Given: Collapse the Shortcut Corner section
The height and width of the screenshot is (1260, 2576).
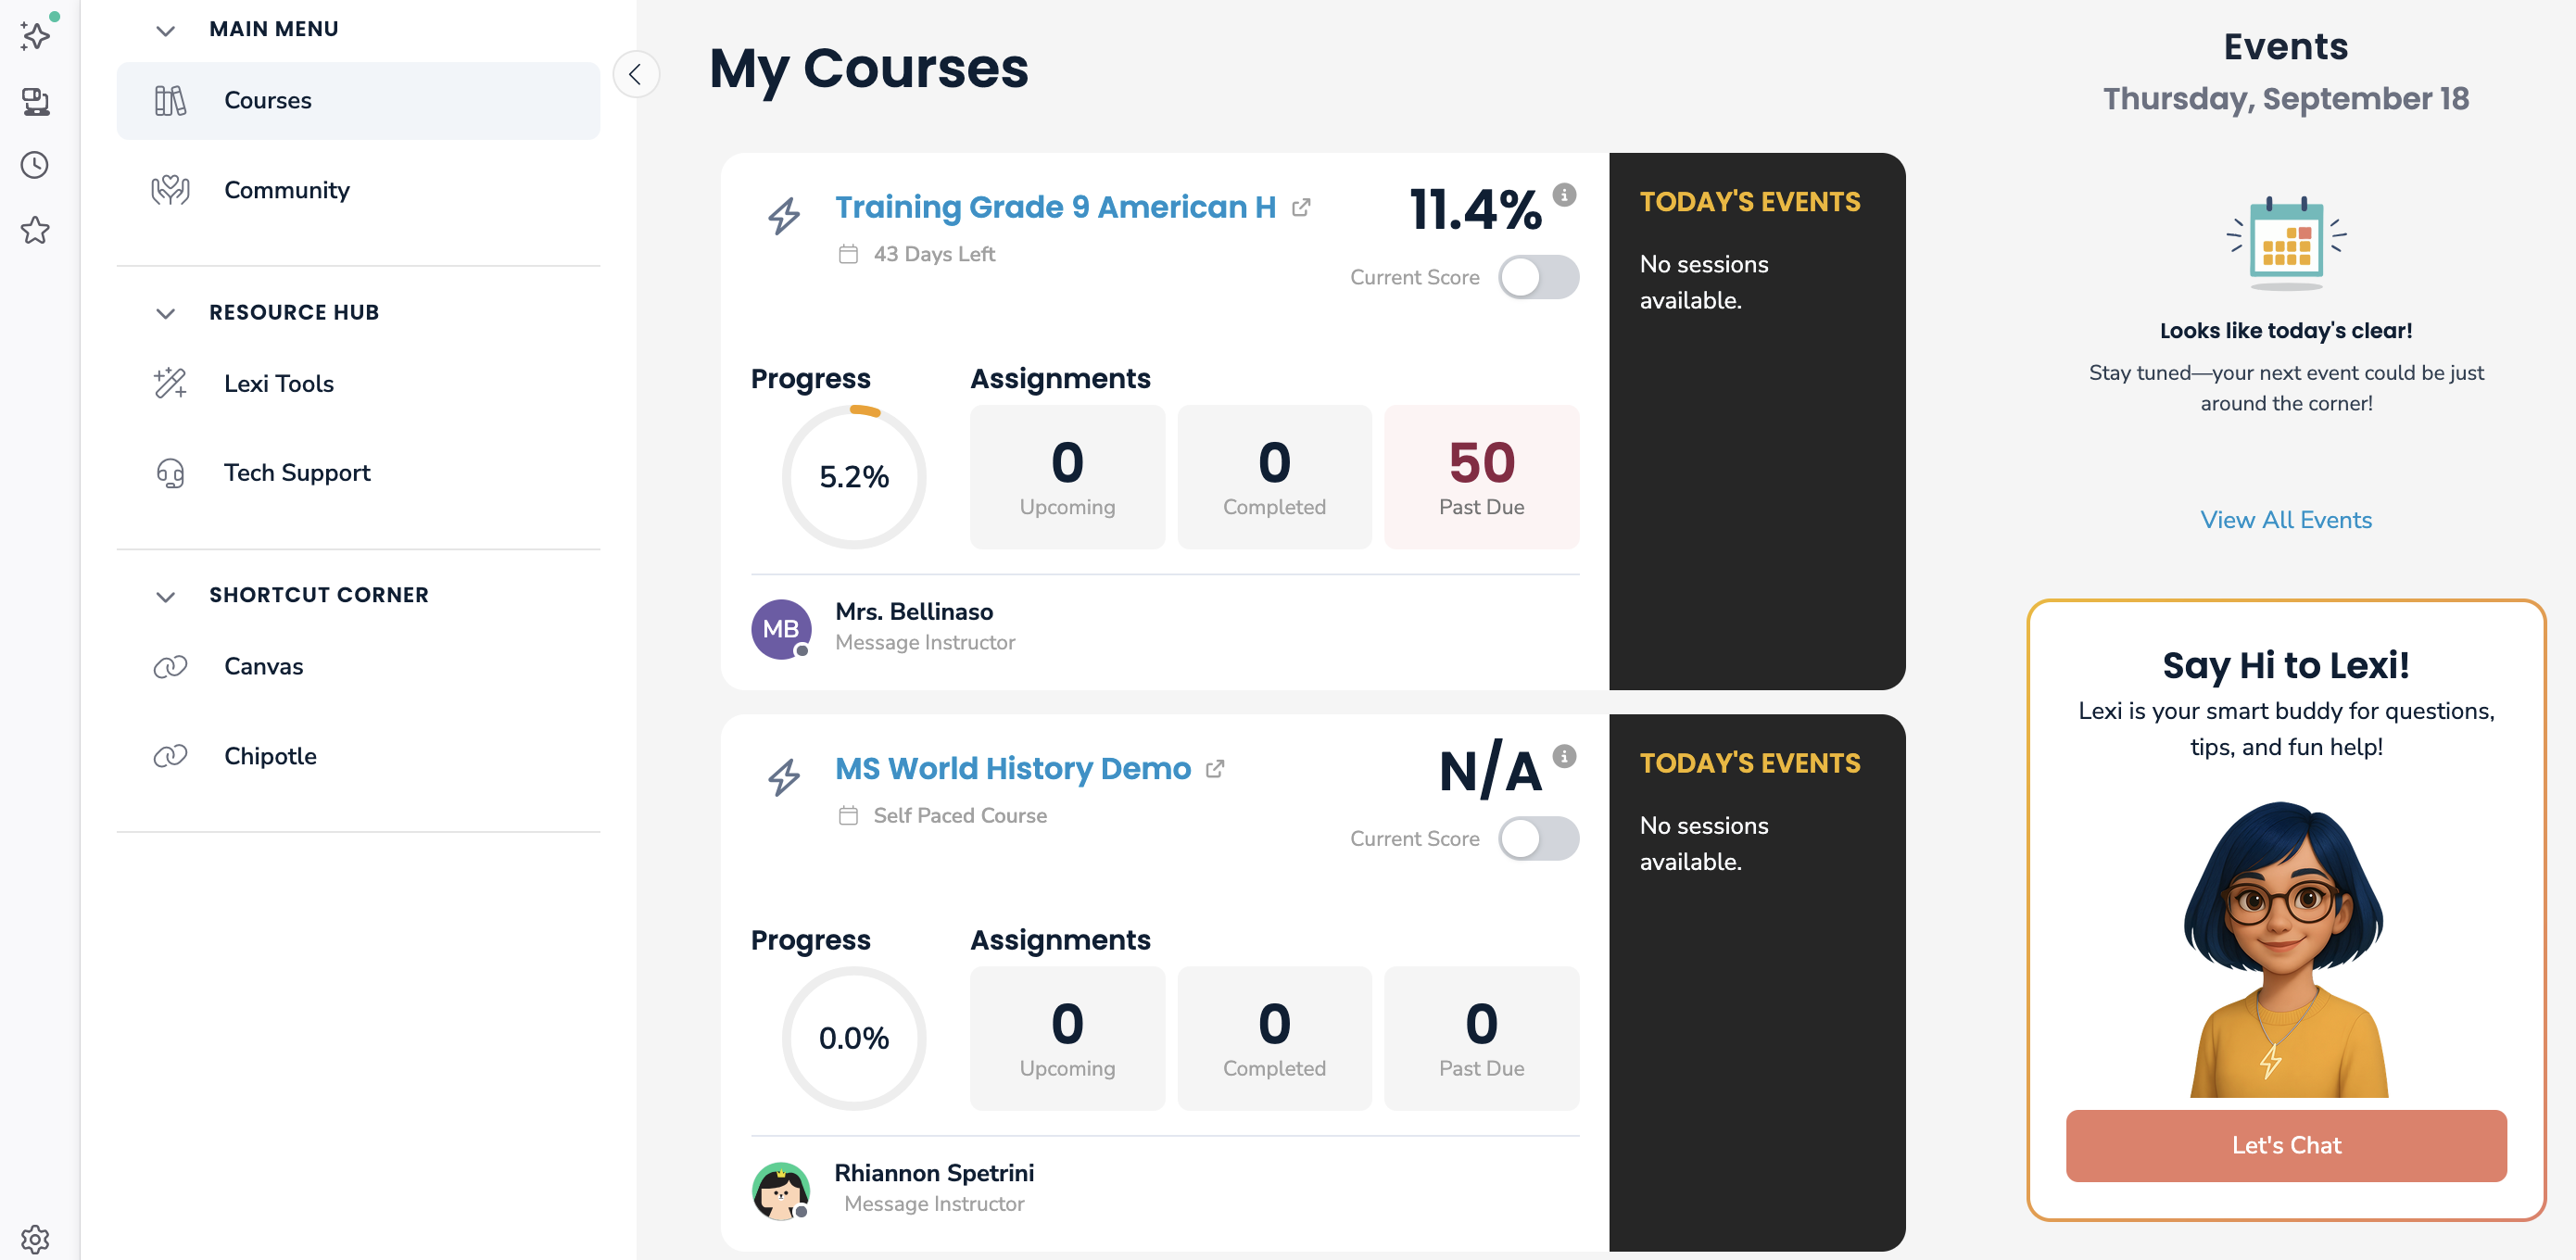Looking at the screenshot, I should pos(166,596).
